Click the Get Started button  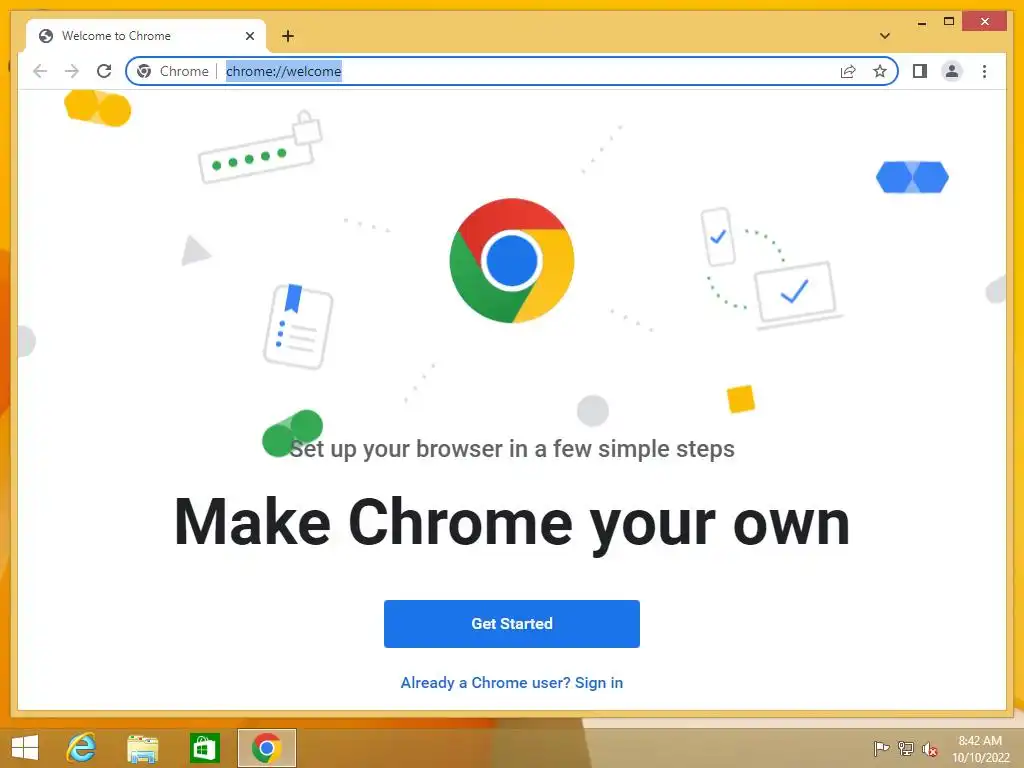point(512,624)
